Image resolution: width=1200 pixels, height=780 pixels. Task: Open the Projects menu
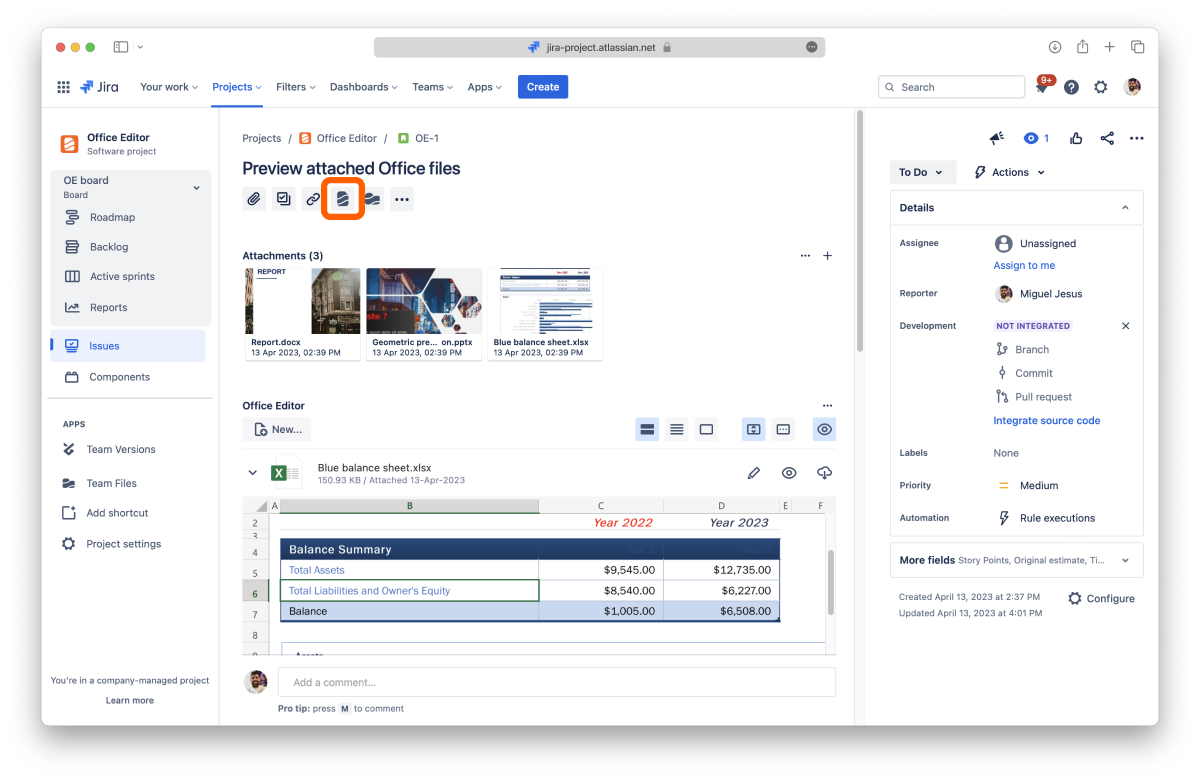[237, 87]
